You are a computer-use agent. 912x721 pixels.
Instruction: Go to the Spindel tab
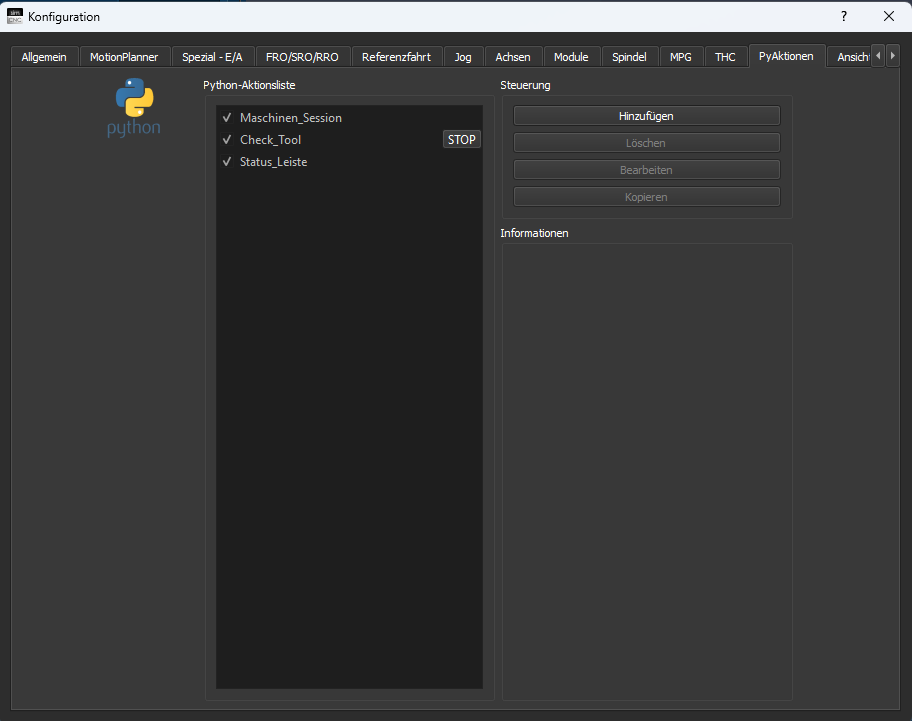click(629, 57)
